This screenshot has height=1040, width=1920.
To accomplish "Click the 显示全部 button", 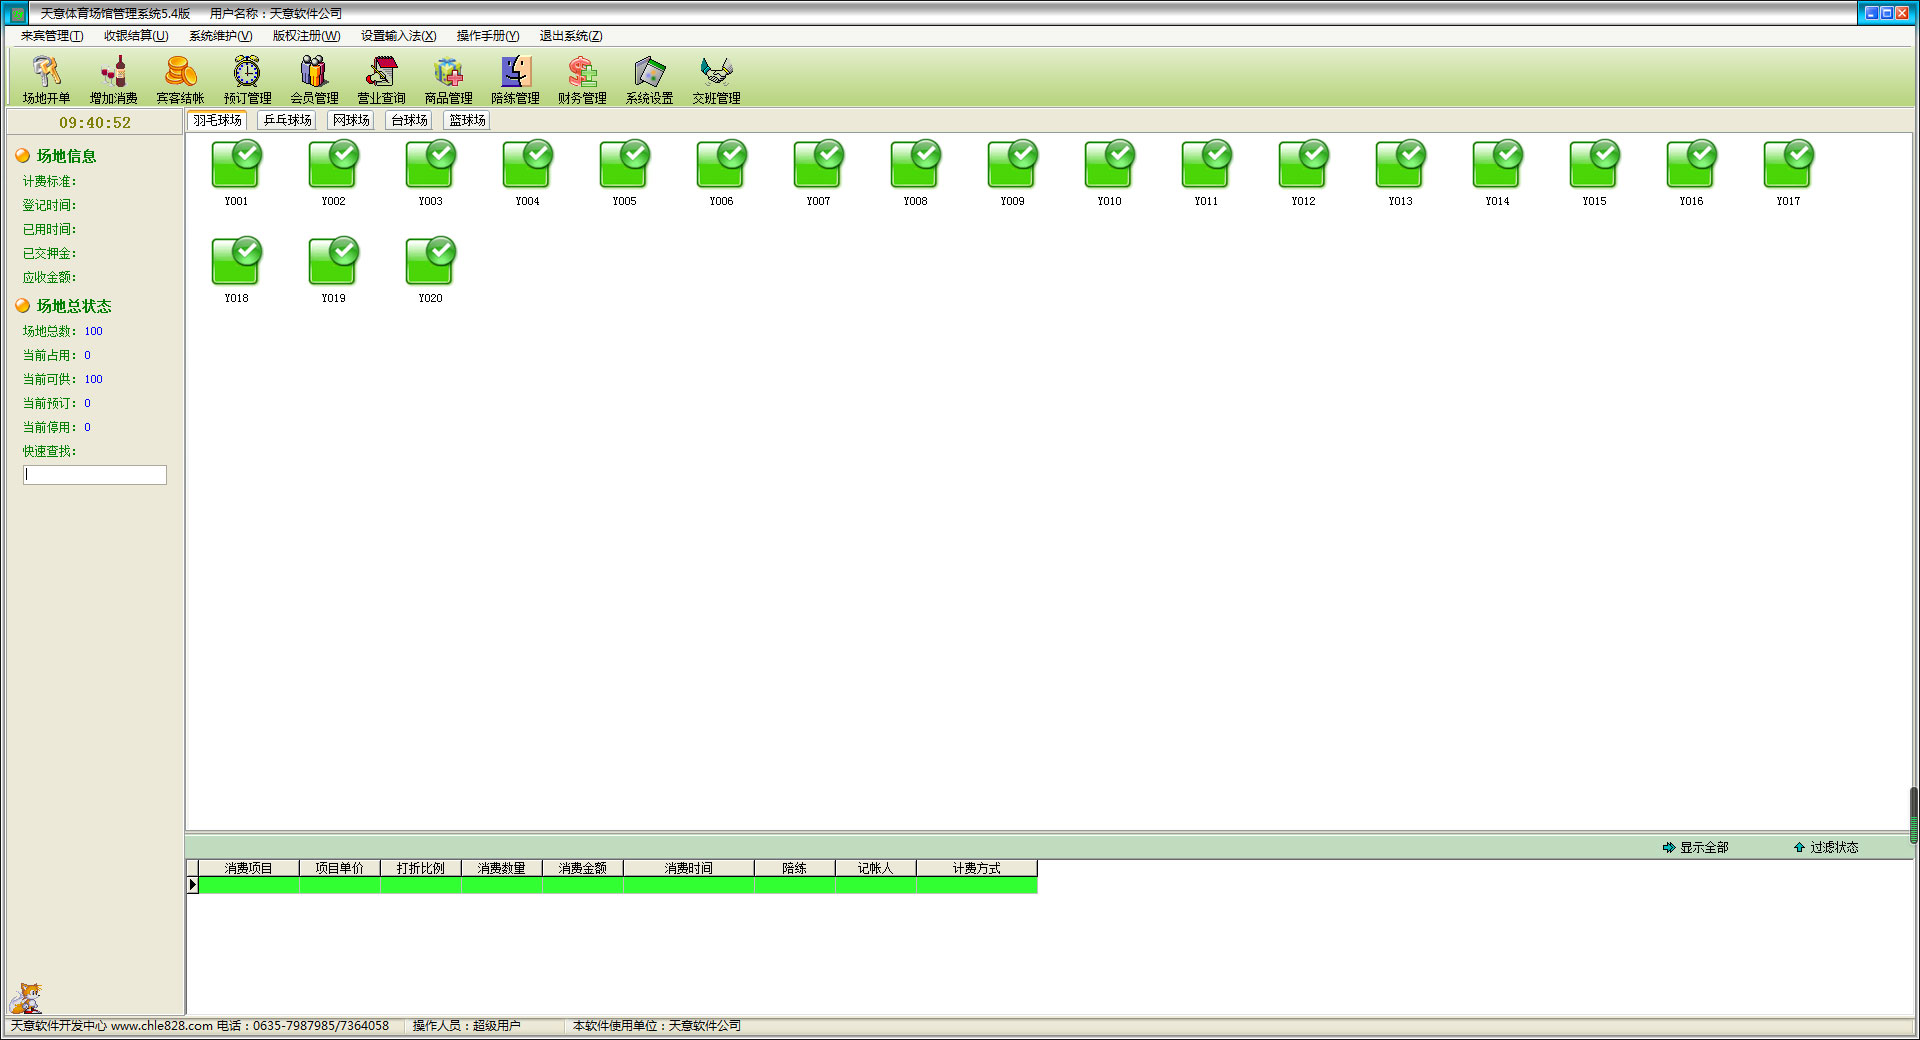I will coord(1695,847).
